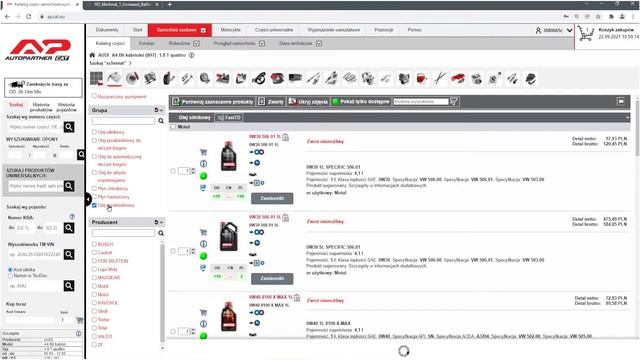Select the brake disc category icon
Viewport: 640px width, 360px height.
(132, 78)
